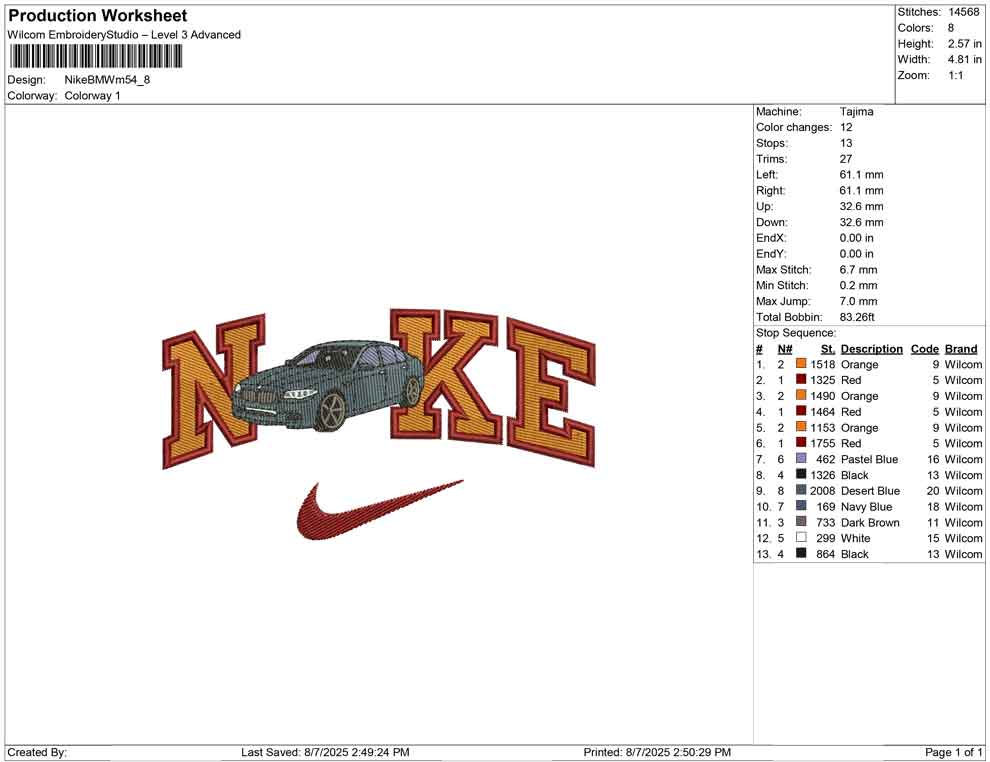Click the 'Colorway 1' value
This screenshot has width=990, height=762.
coord(92,95)
